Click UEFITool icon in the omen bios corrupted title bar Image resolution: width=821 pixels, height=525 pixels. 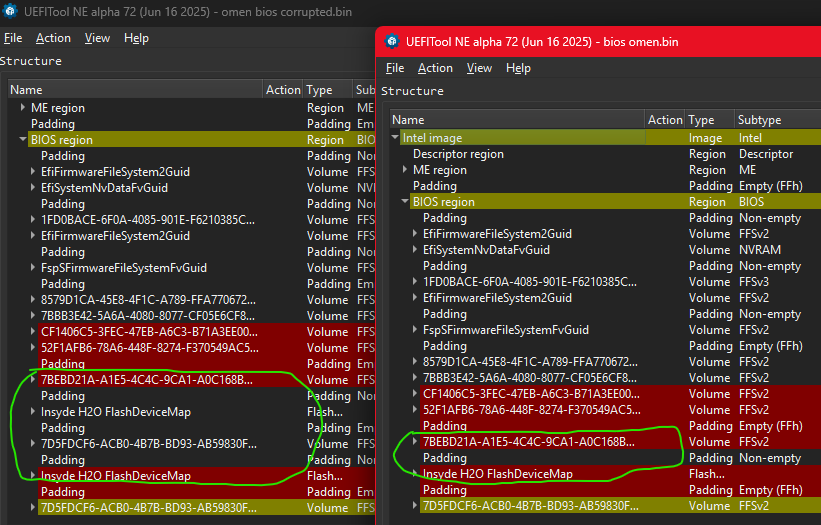(9, 11)
